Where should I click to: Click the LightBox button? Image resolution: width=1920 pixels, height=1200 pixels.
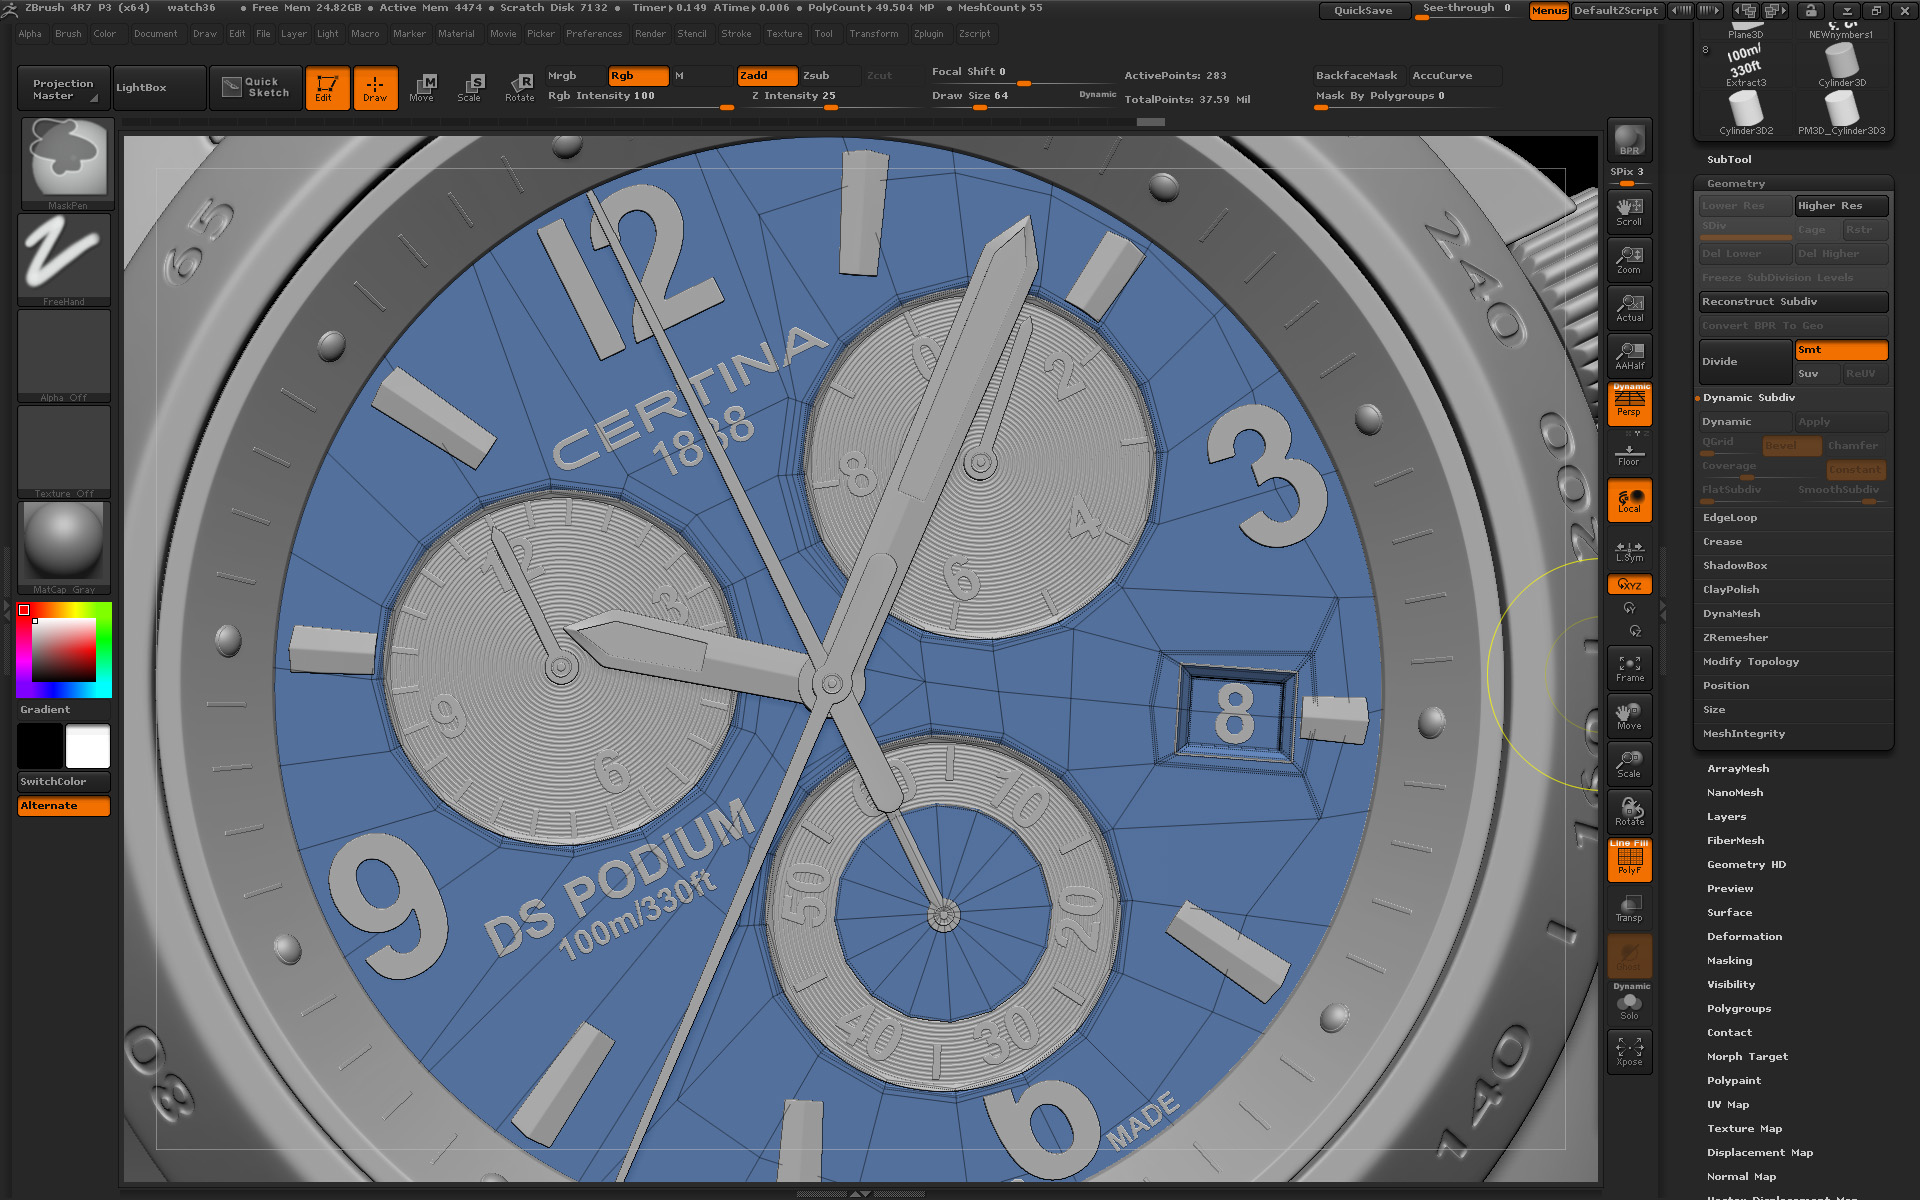pyautogui.click(x=160, y=87)
